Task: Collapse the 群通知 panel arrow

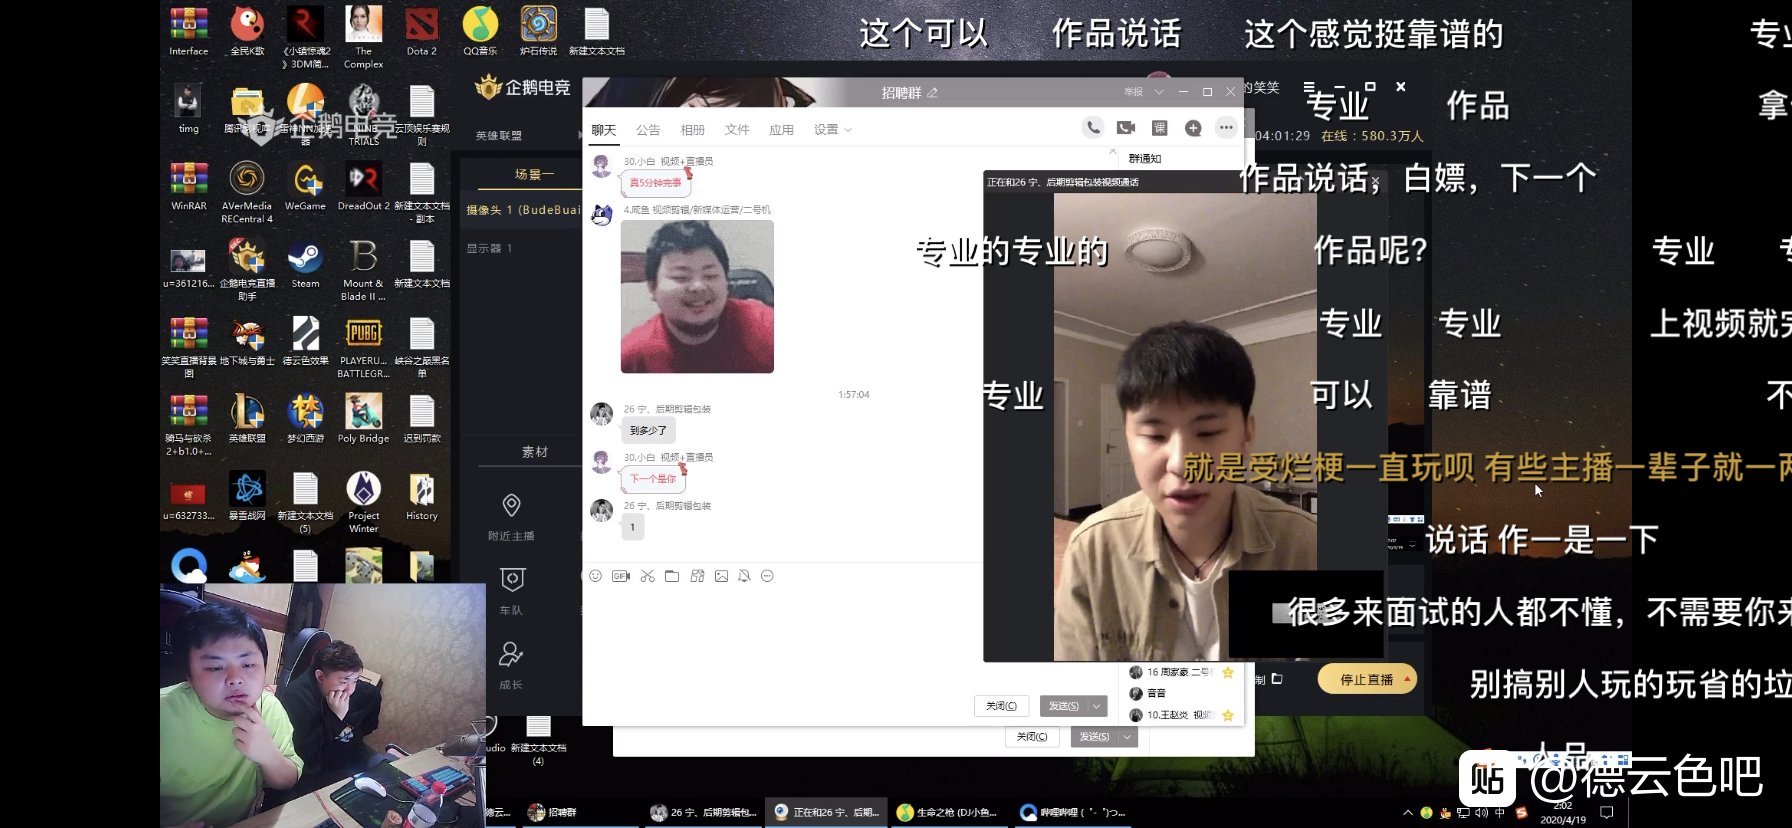Action: 1113,152
